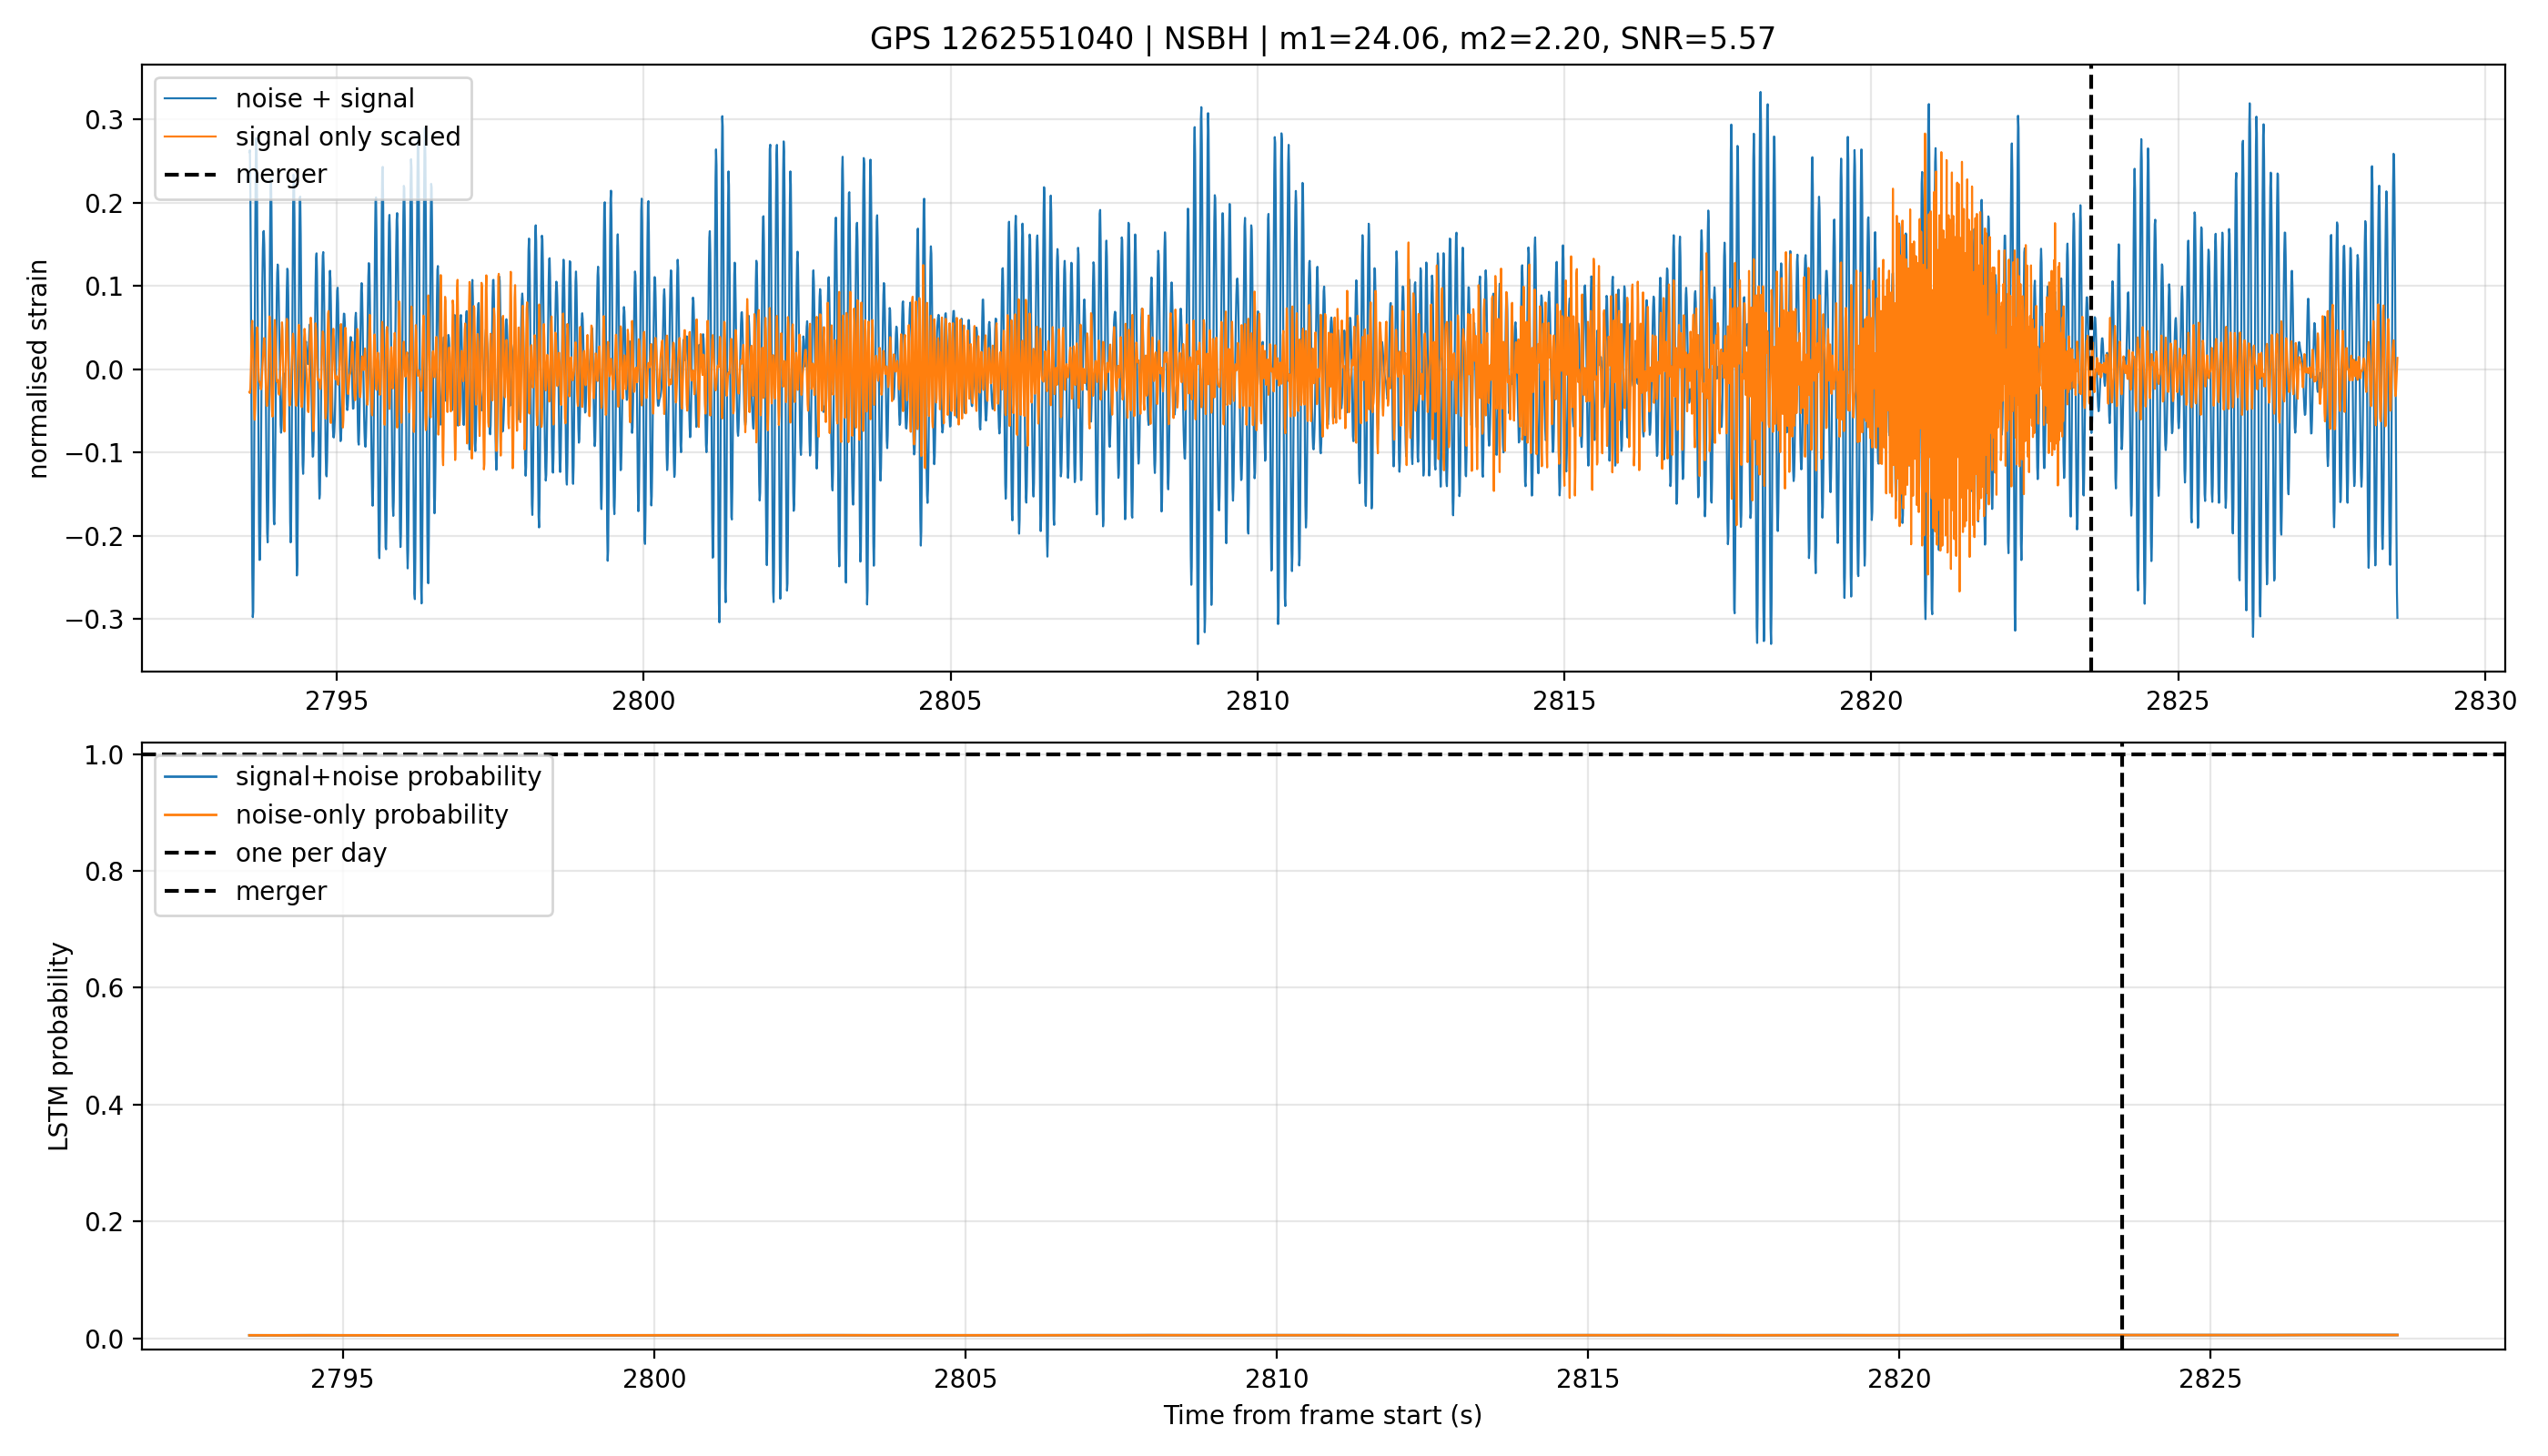Image resolution: width=2548 pixels, height=1456 pixels.
Task: Click the 0.3 tick on strain axis
Action: coord(105,120)
